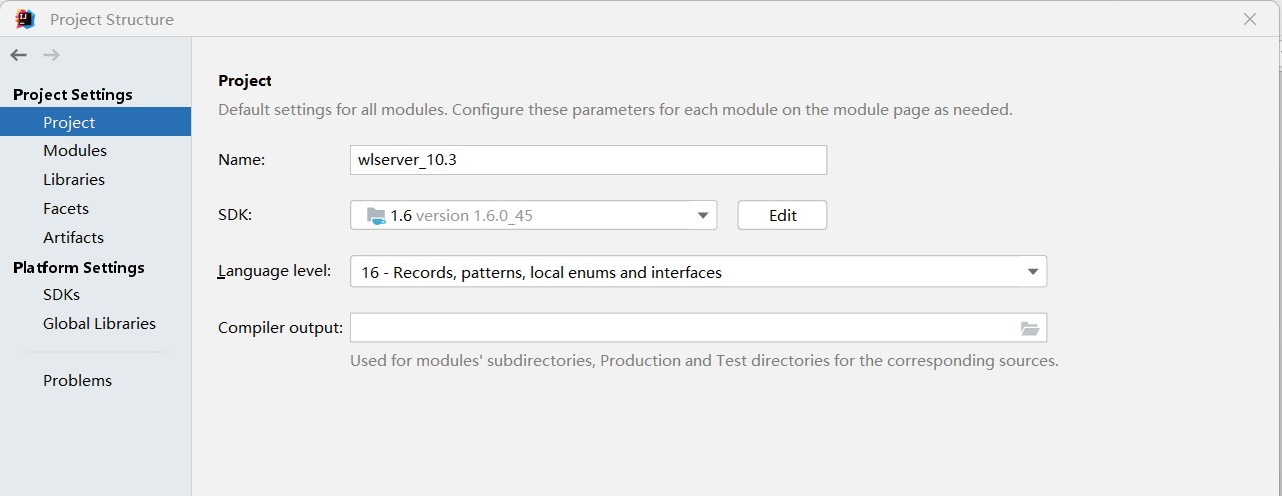Click the project Name field wlserver_10.3

(588, 160)
